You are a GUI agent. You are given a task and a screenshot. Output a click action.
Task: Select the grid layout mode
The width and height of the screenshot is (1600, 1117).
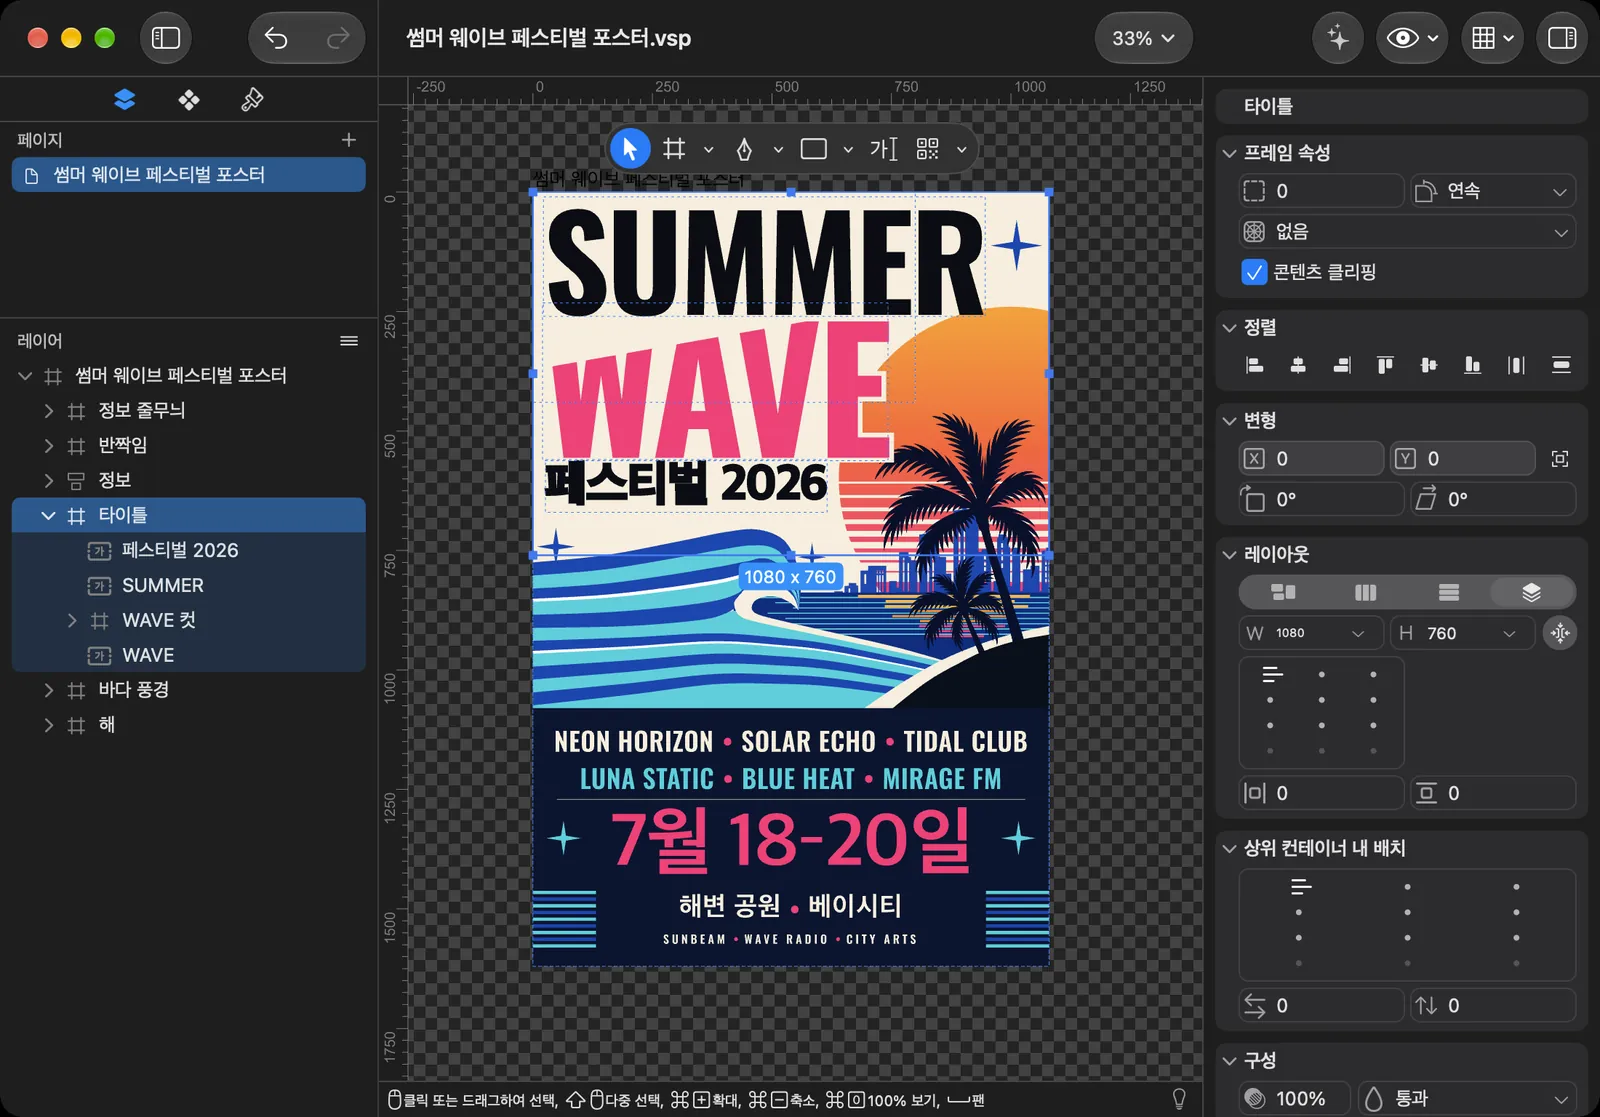[x=1282, y=592]
